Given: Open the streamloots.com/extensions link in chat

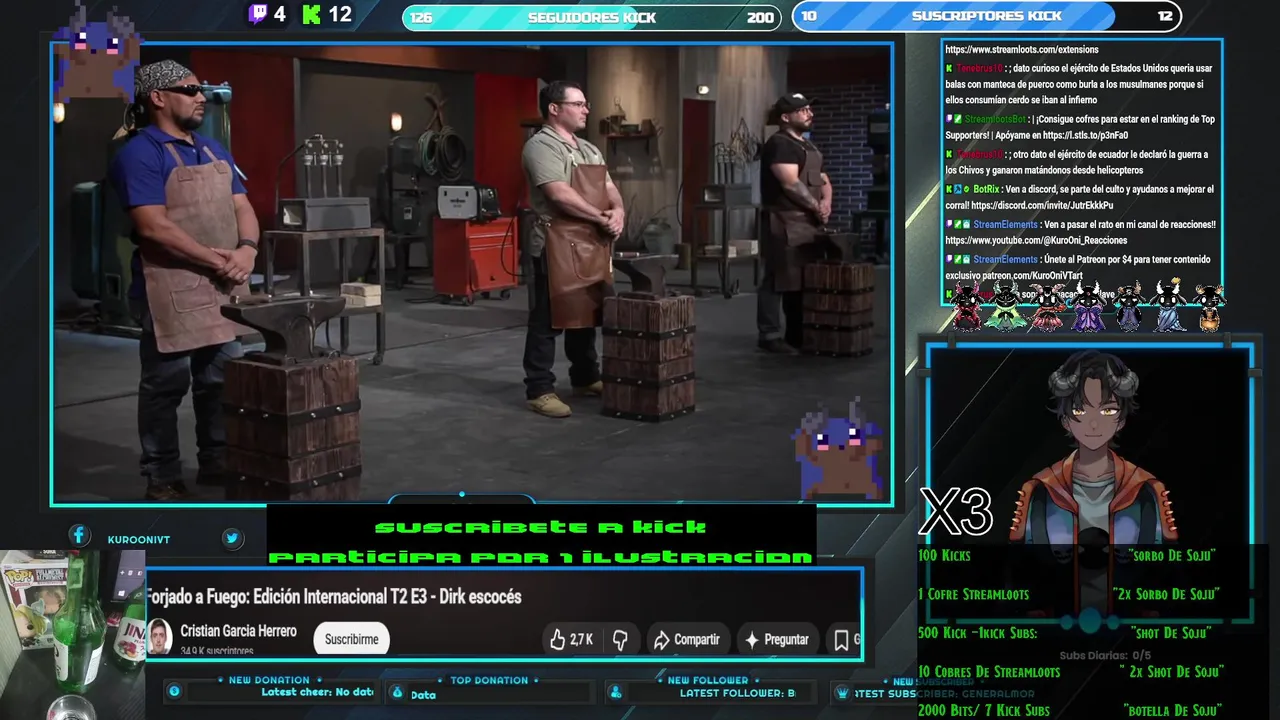Looking at the screenshot, I should (1021, 49).
